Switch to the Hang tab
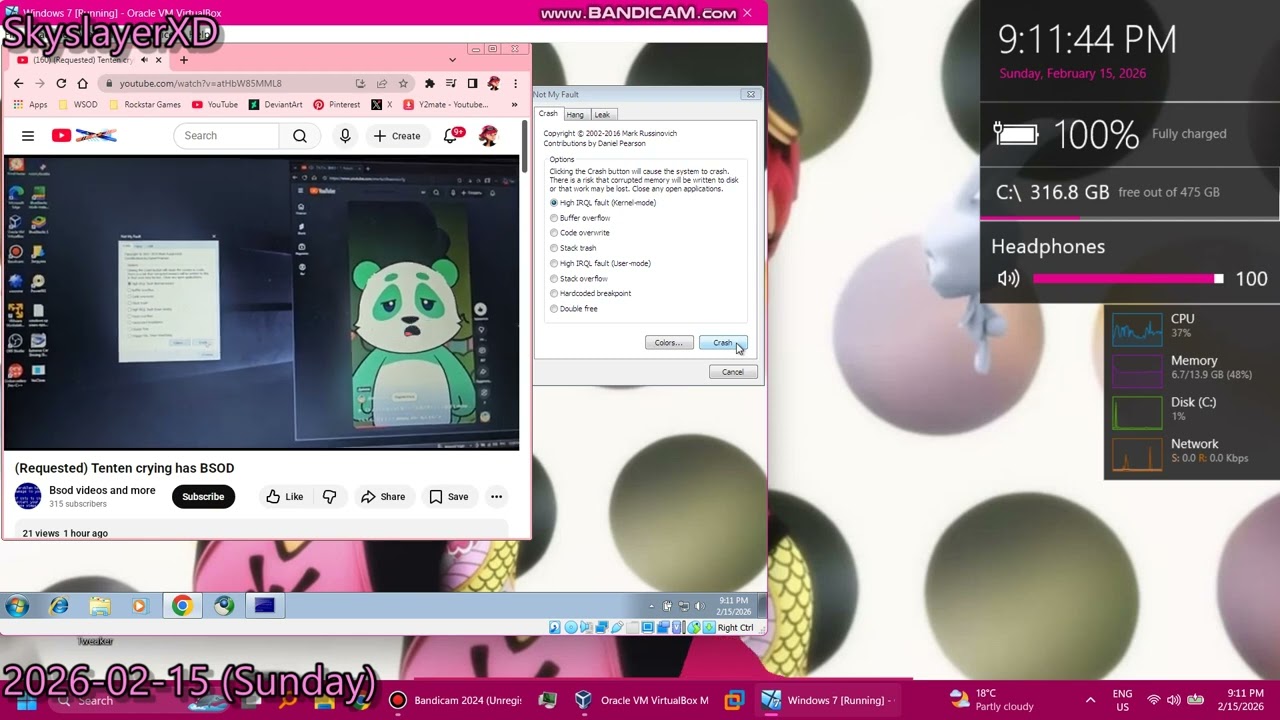This screenshot has width=1280, height=720. [x=575, y=115]
